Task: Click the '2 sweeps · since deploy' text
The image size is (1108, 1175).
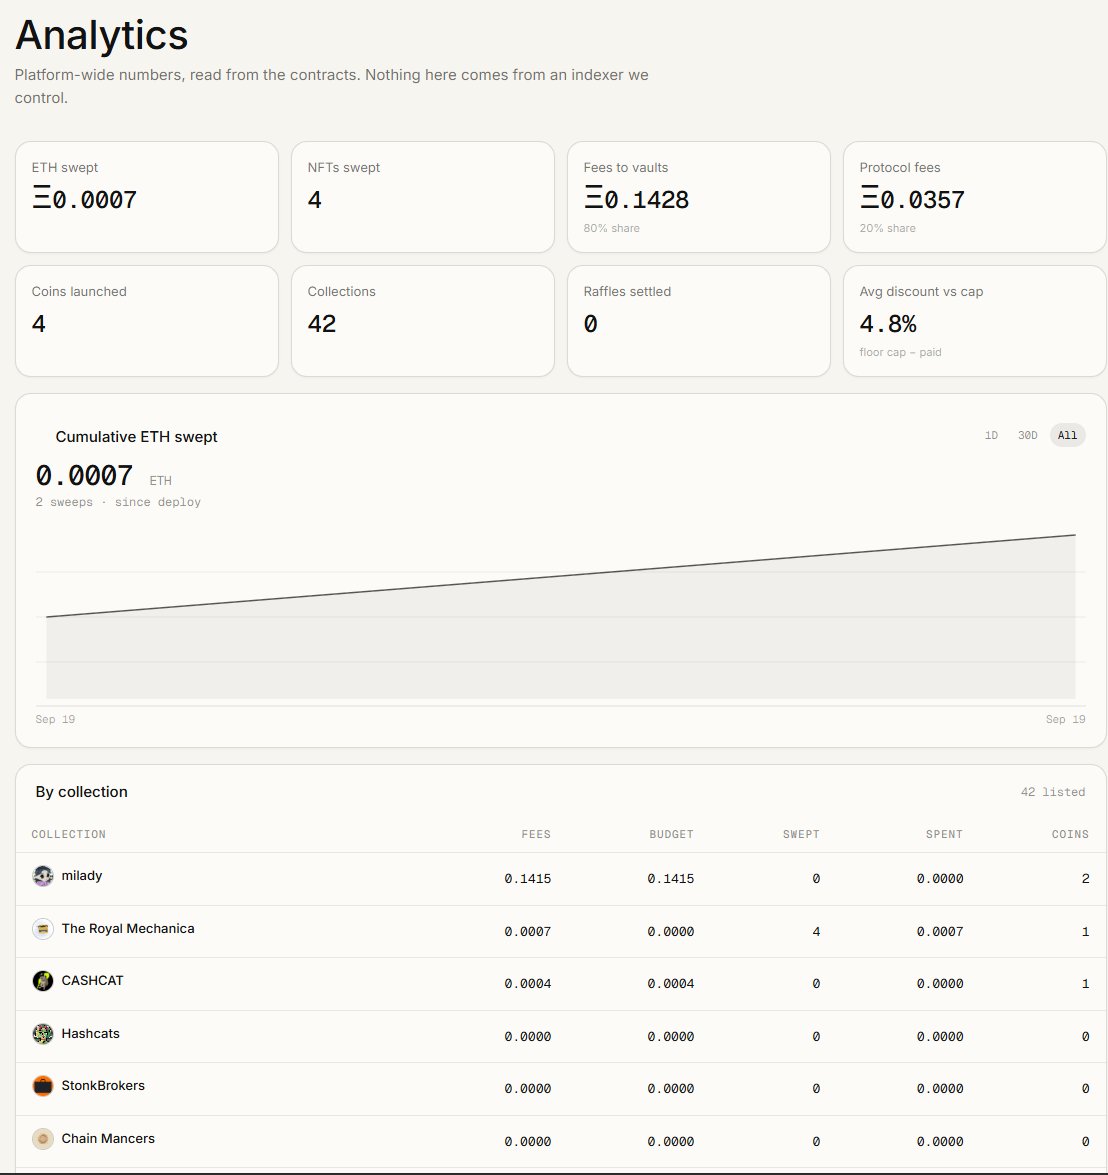Action: [x=118, y=502]
